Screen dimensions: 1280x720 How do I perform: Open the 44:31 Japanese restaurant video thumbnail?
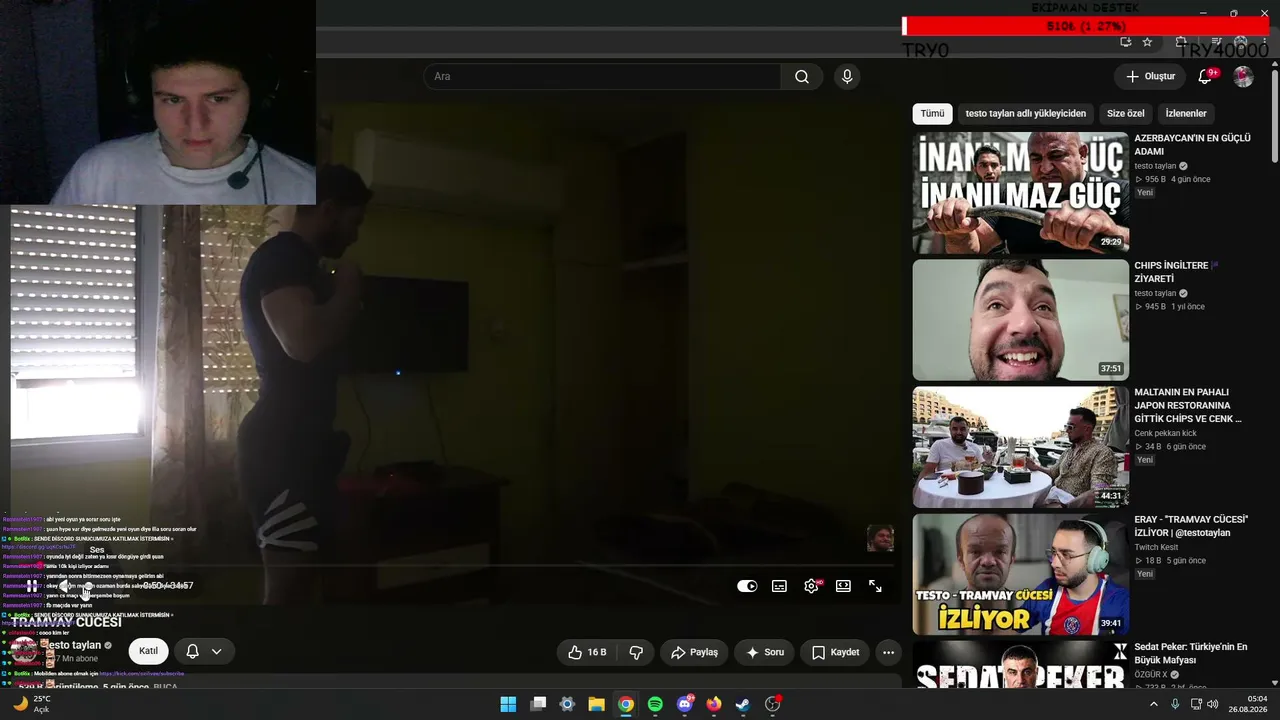tap(1020, 447)
